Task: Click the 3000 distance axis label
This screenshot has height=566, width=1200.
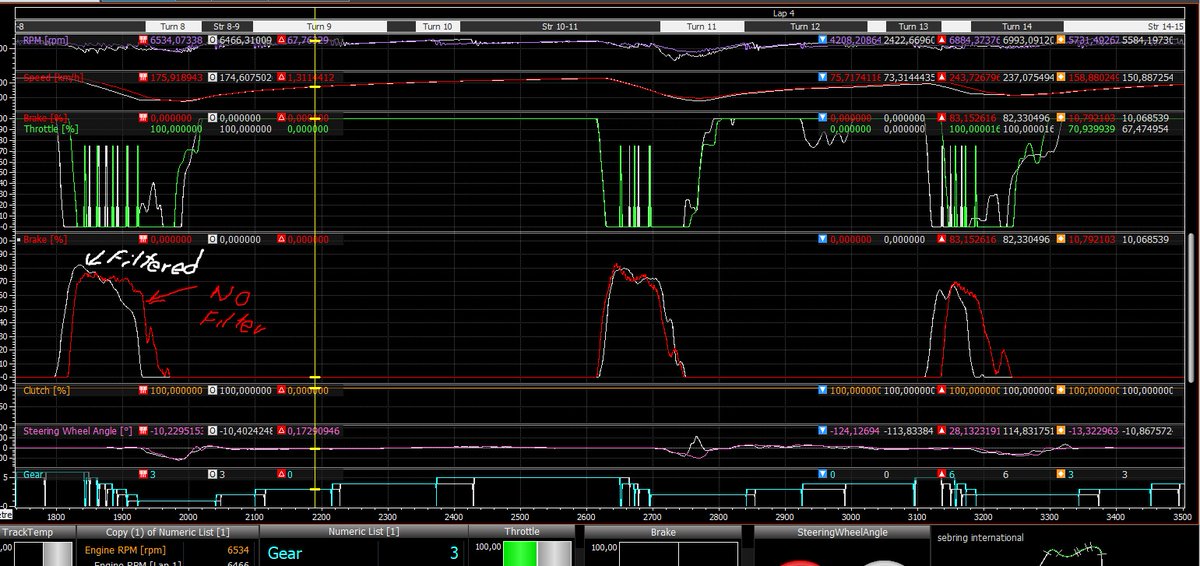Action: (850, 517)
